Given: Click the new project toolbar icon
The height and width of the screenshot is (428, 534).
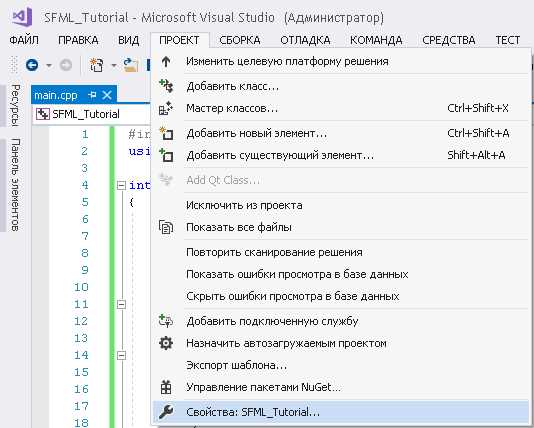Looking at the screenshot, I should pyautogui.click(x=96, y=65).
